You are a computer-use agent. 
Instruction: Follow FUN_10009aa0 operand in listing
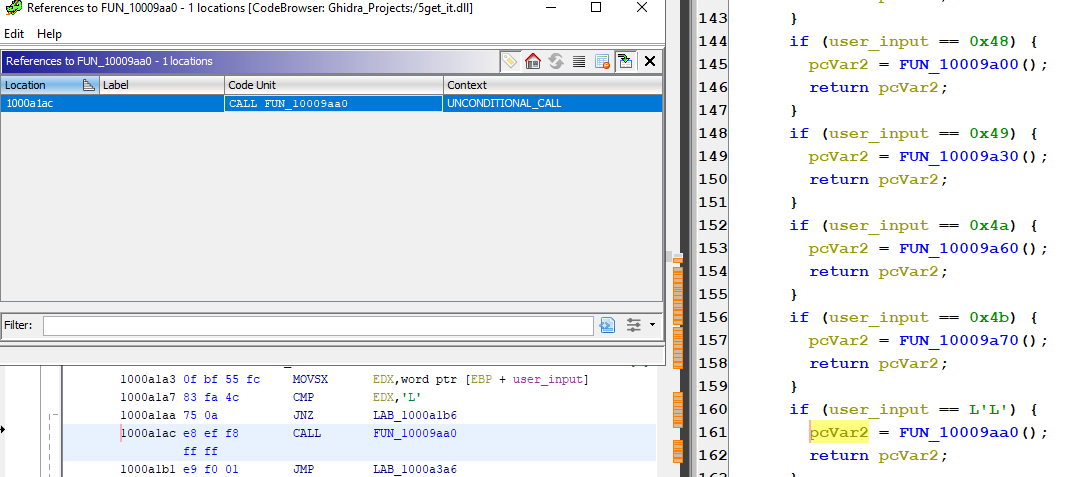coord(414,434)
